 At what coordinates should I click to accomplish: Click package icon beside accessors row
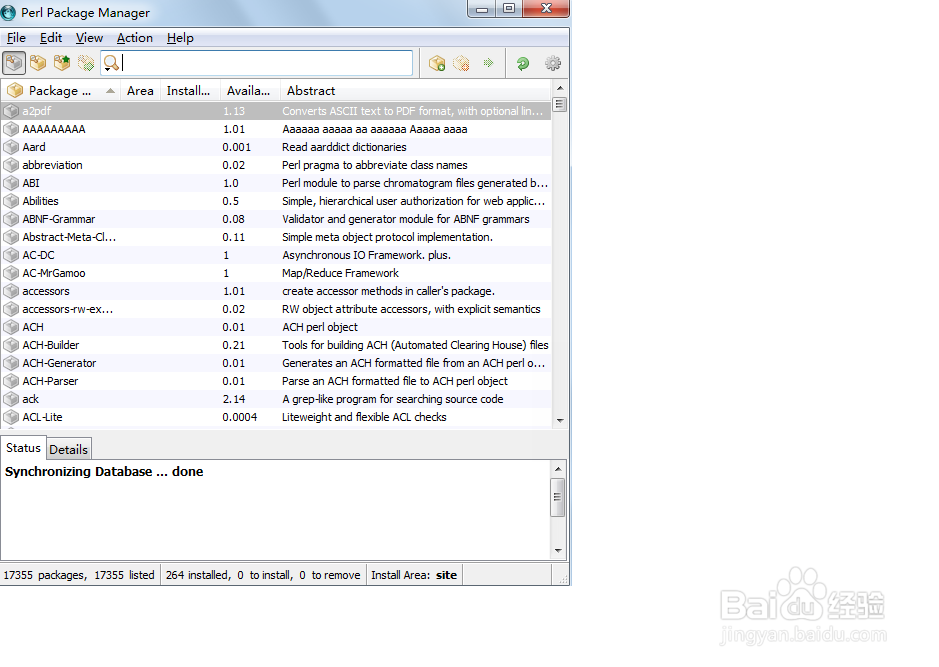click(x=11, y=291)
